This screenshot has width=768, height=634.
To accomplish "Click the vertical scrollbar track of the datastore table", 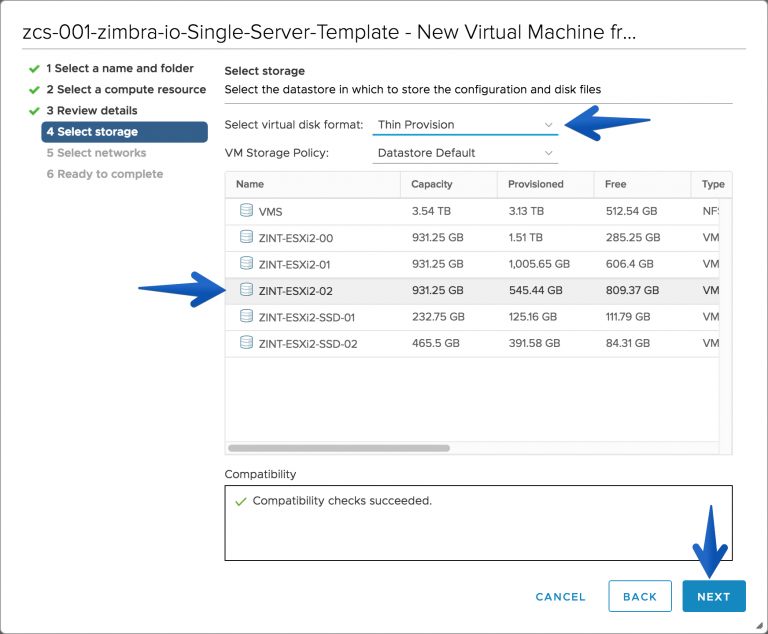I will coord(725,326).
